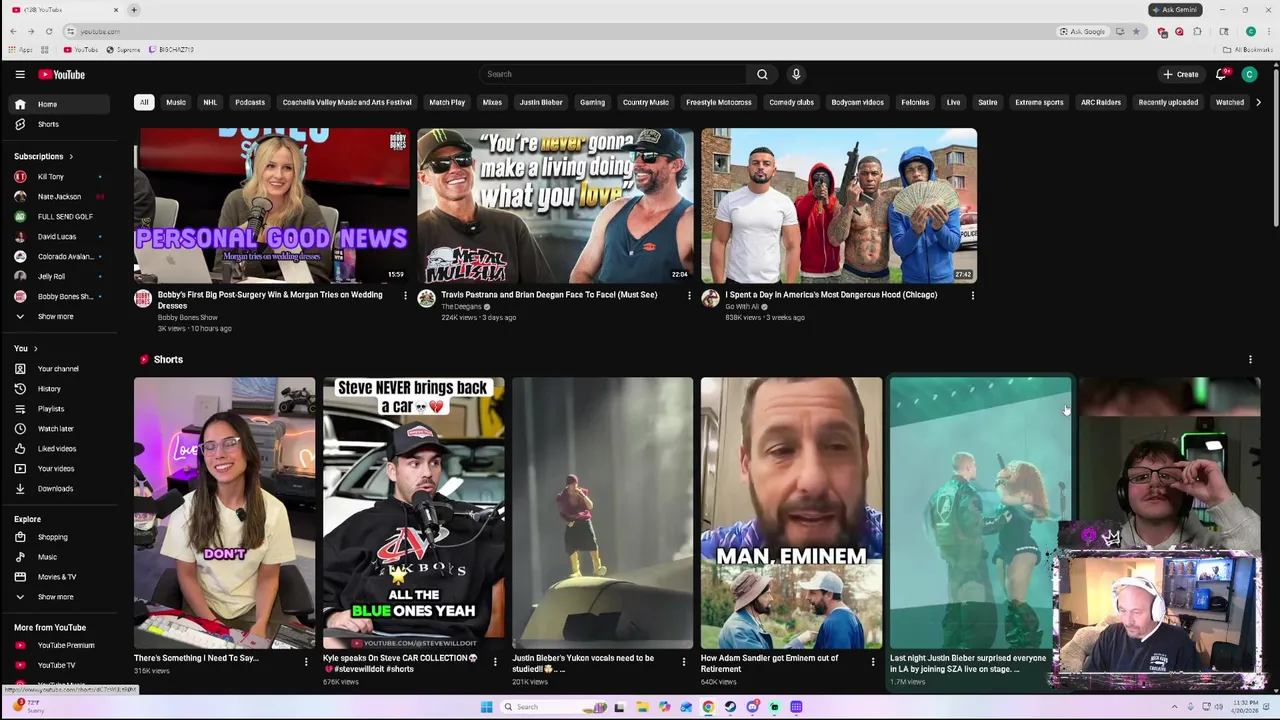1280x720 pixels.
Task: Open the notifications bell
Action: (1221, 74)
